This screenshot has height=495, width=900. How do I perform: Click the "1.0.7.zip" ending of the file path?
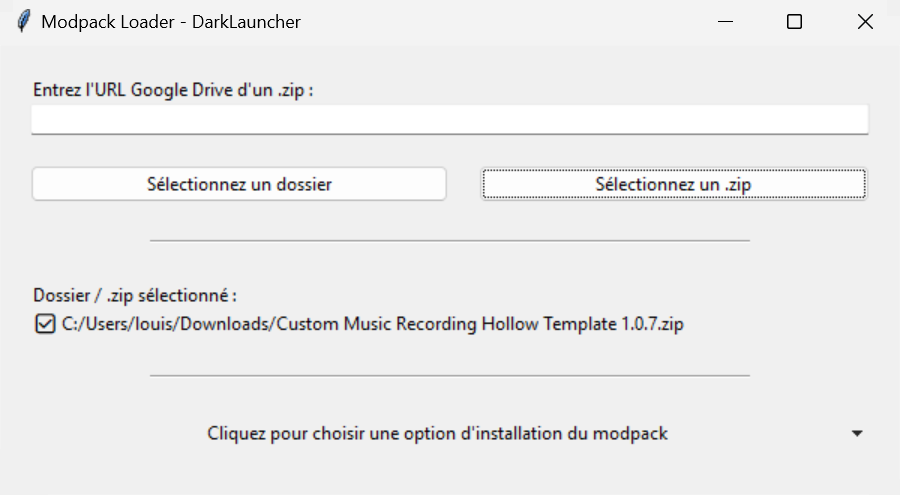tap(649, 324)
